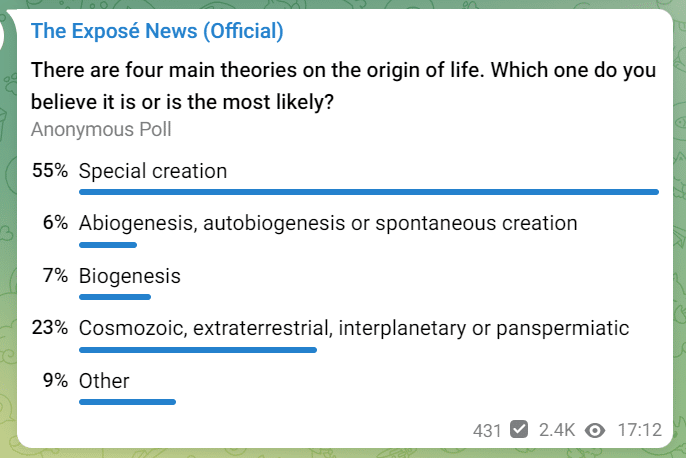Click the Biogenesis result bar
686x458 pixels.
point(115,297)
